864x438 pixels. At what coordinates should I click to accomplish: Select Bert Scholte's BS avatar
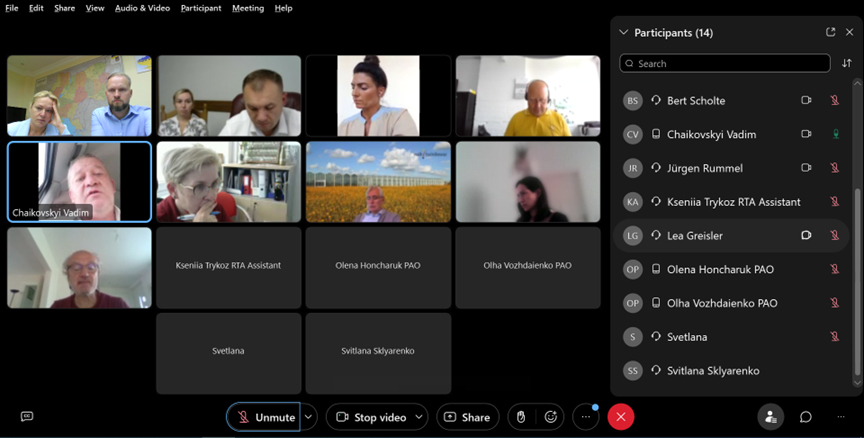coord(633,100)
